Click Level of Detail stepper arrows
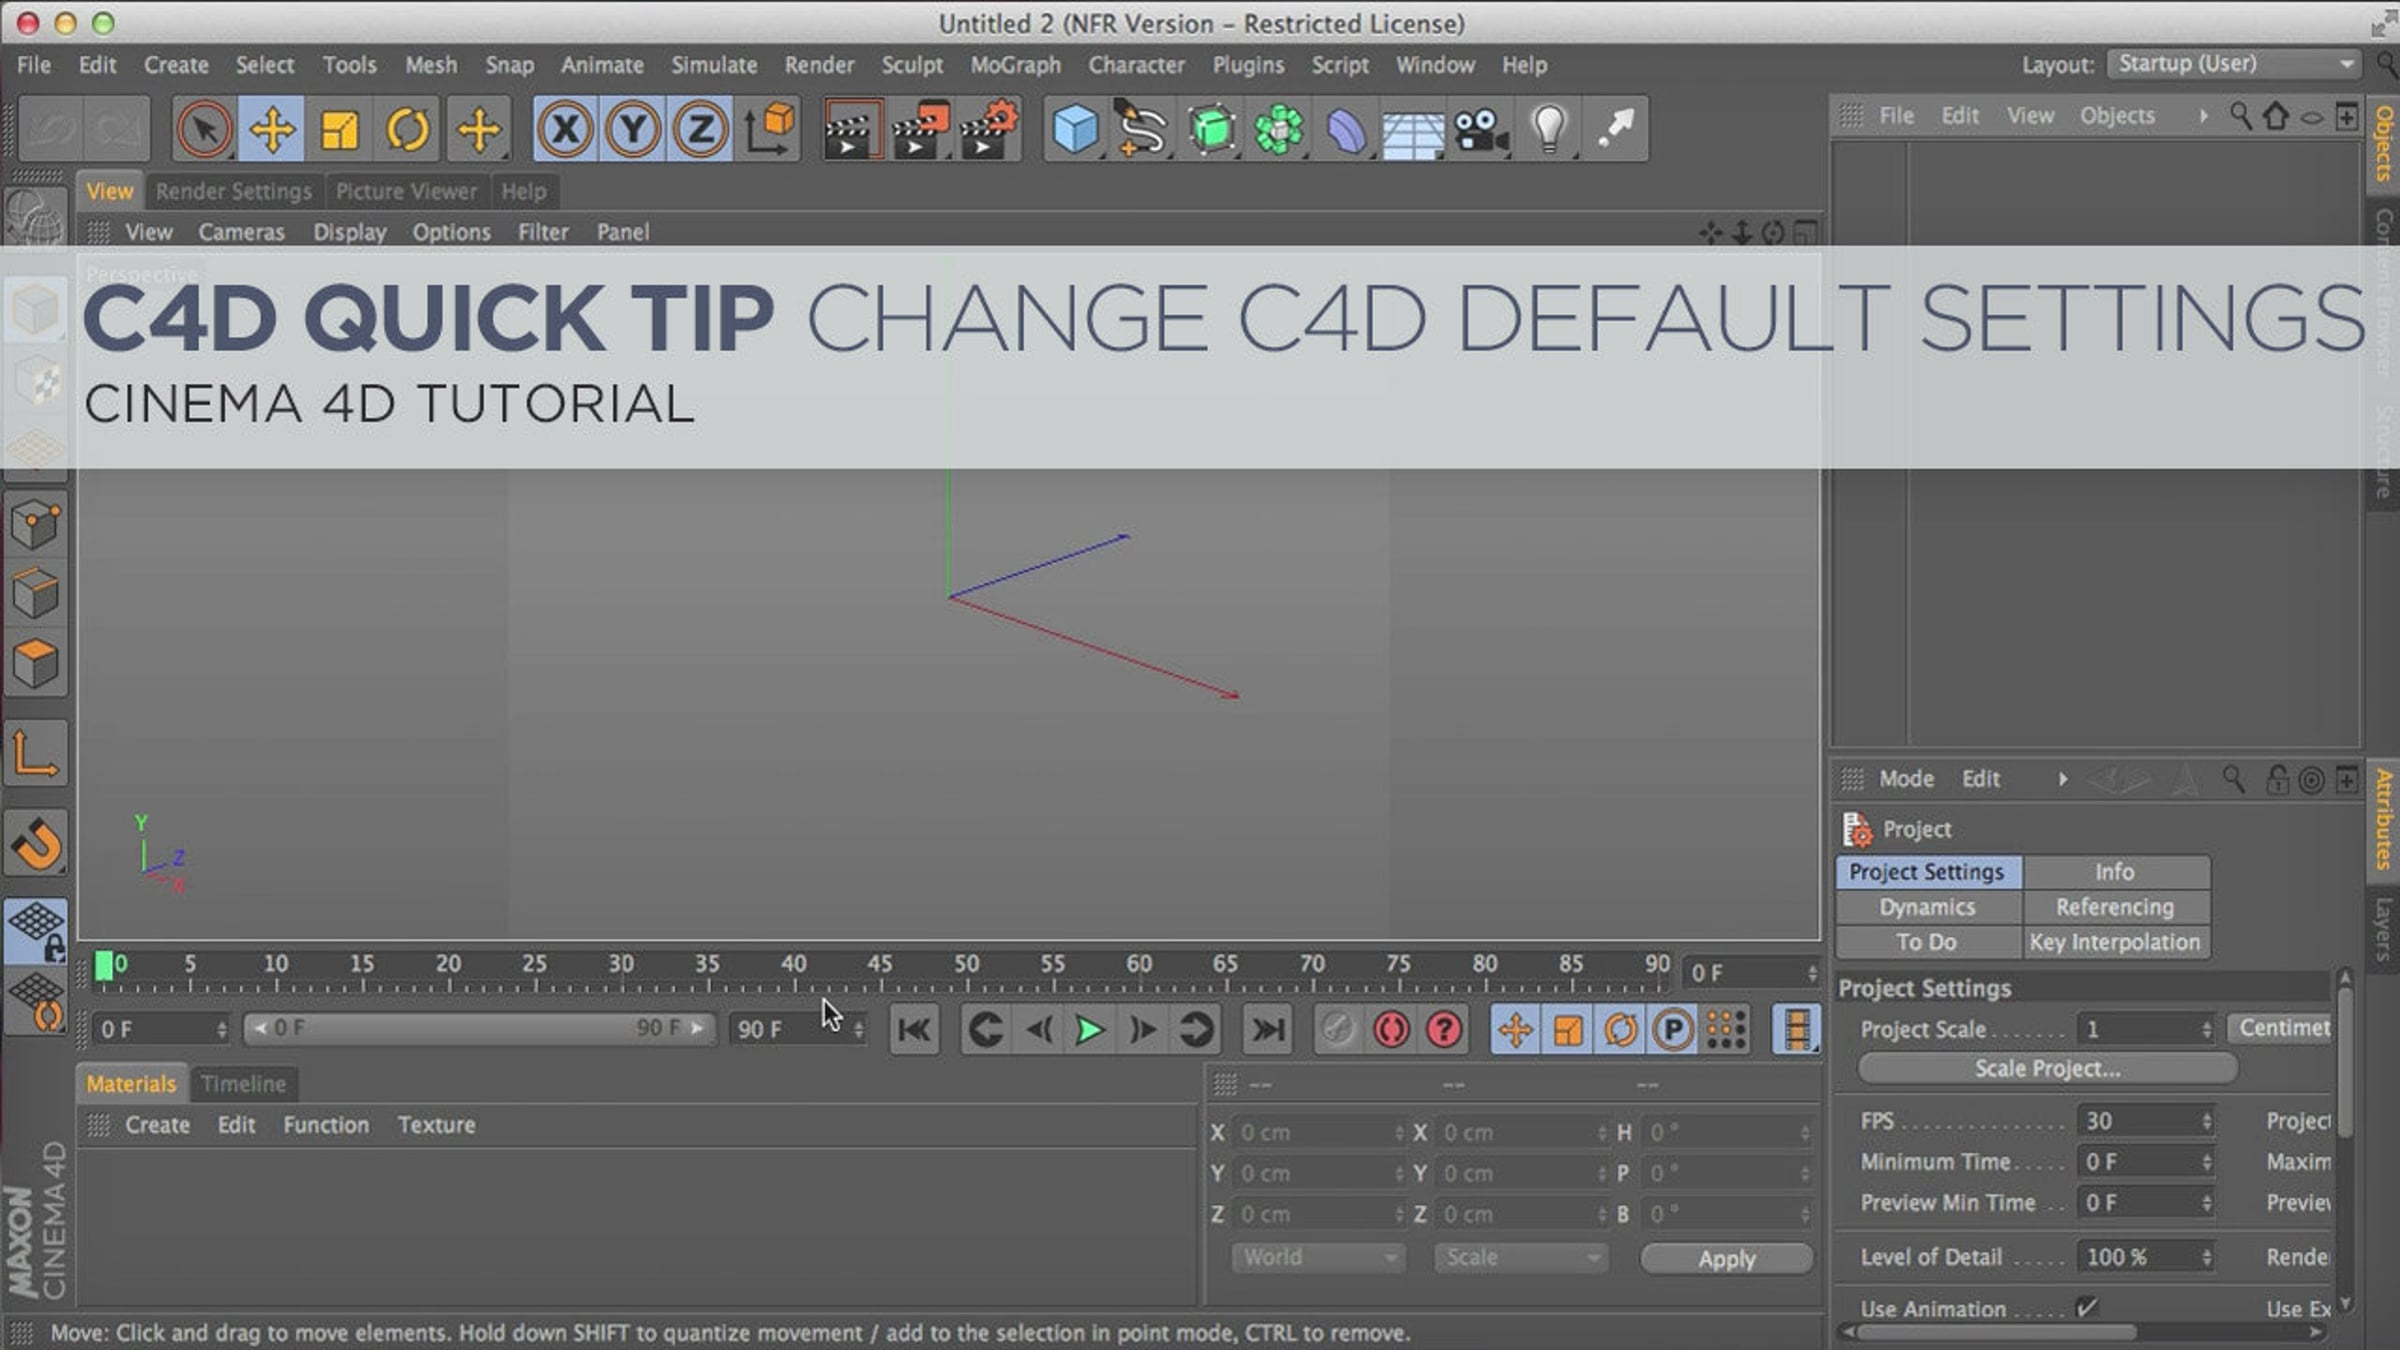This screenshot has width=2400, height=1350. coord(2206,1257)
